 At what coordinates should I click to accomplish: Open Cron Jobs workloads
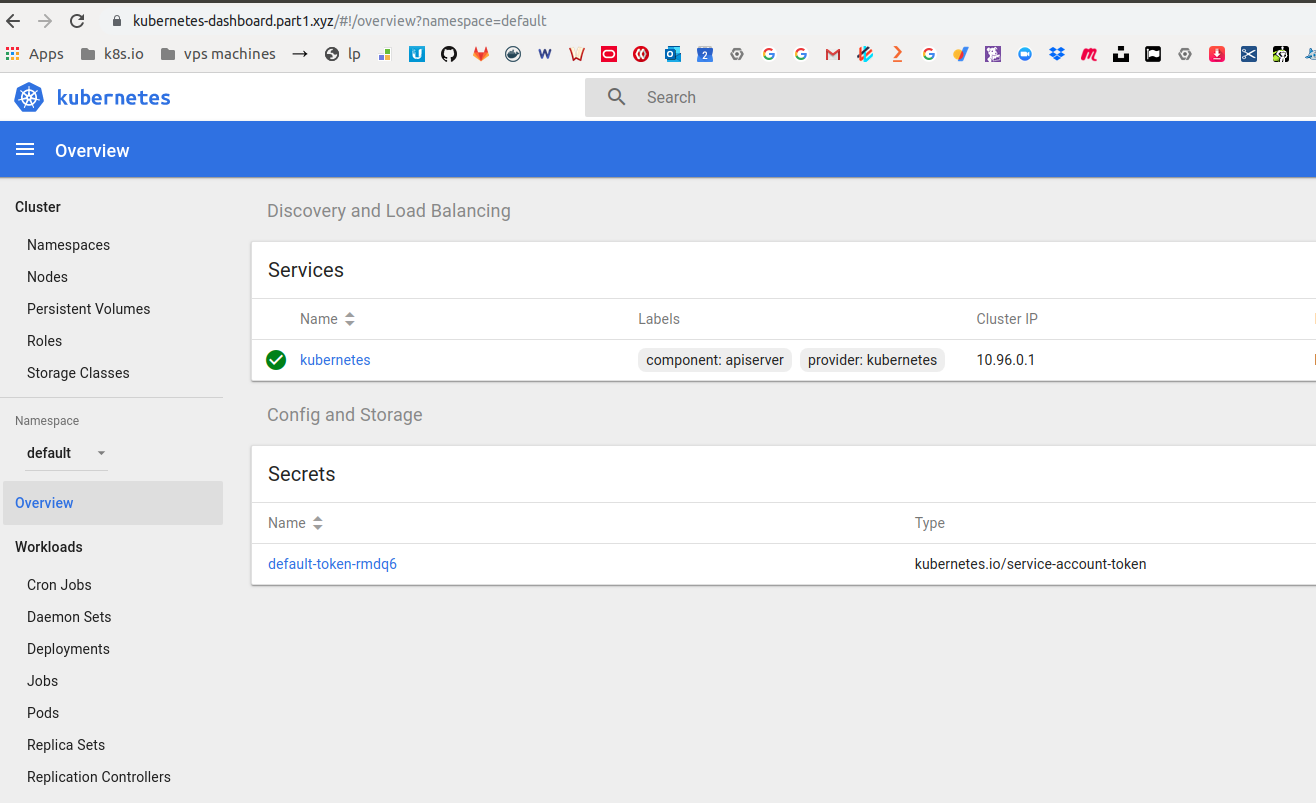[59, 585]
